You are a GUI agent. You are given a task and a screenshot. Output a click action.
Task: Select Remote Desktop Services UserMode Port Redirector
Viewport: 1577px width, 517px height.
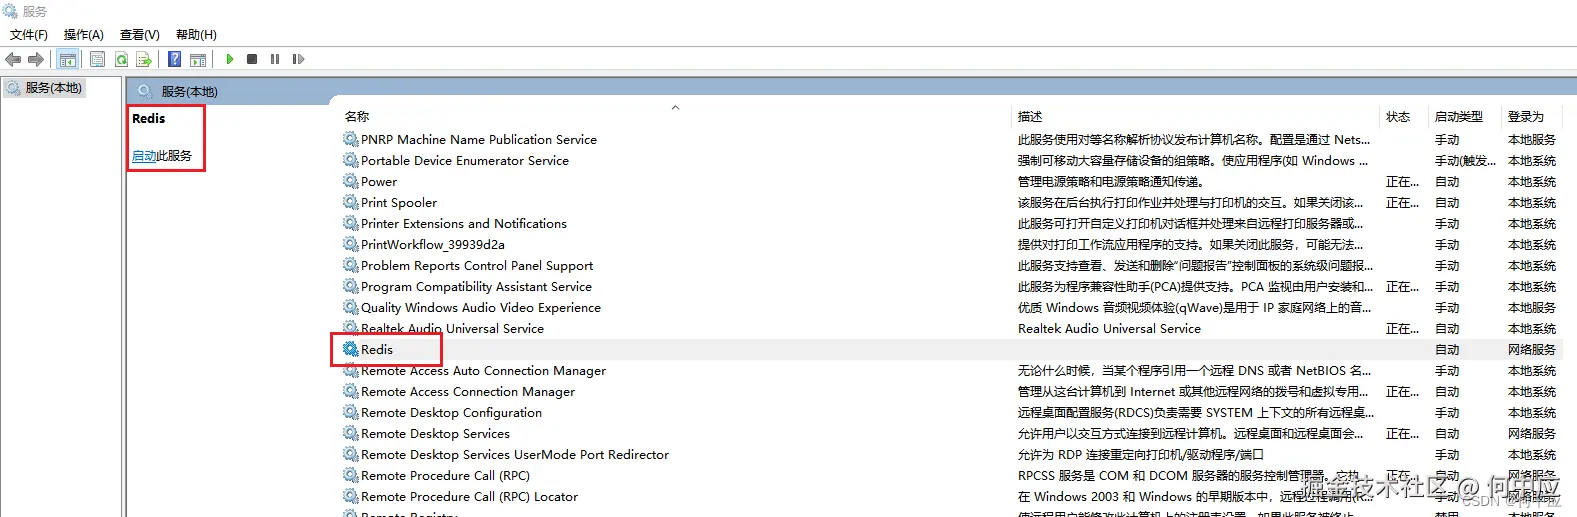click(515, 454)
